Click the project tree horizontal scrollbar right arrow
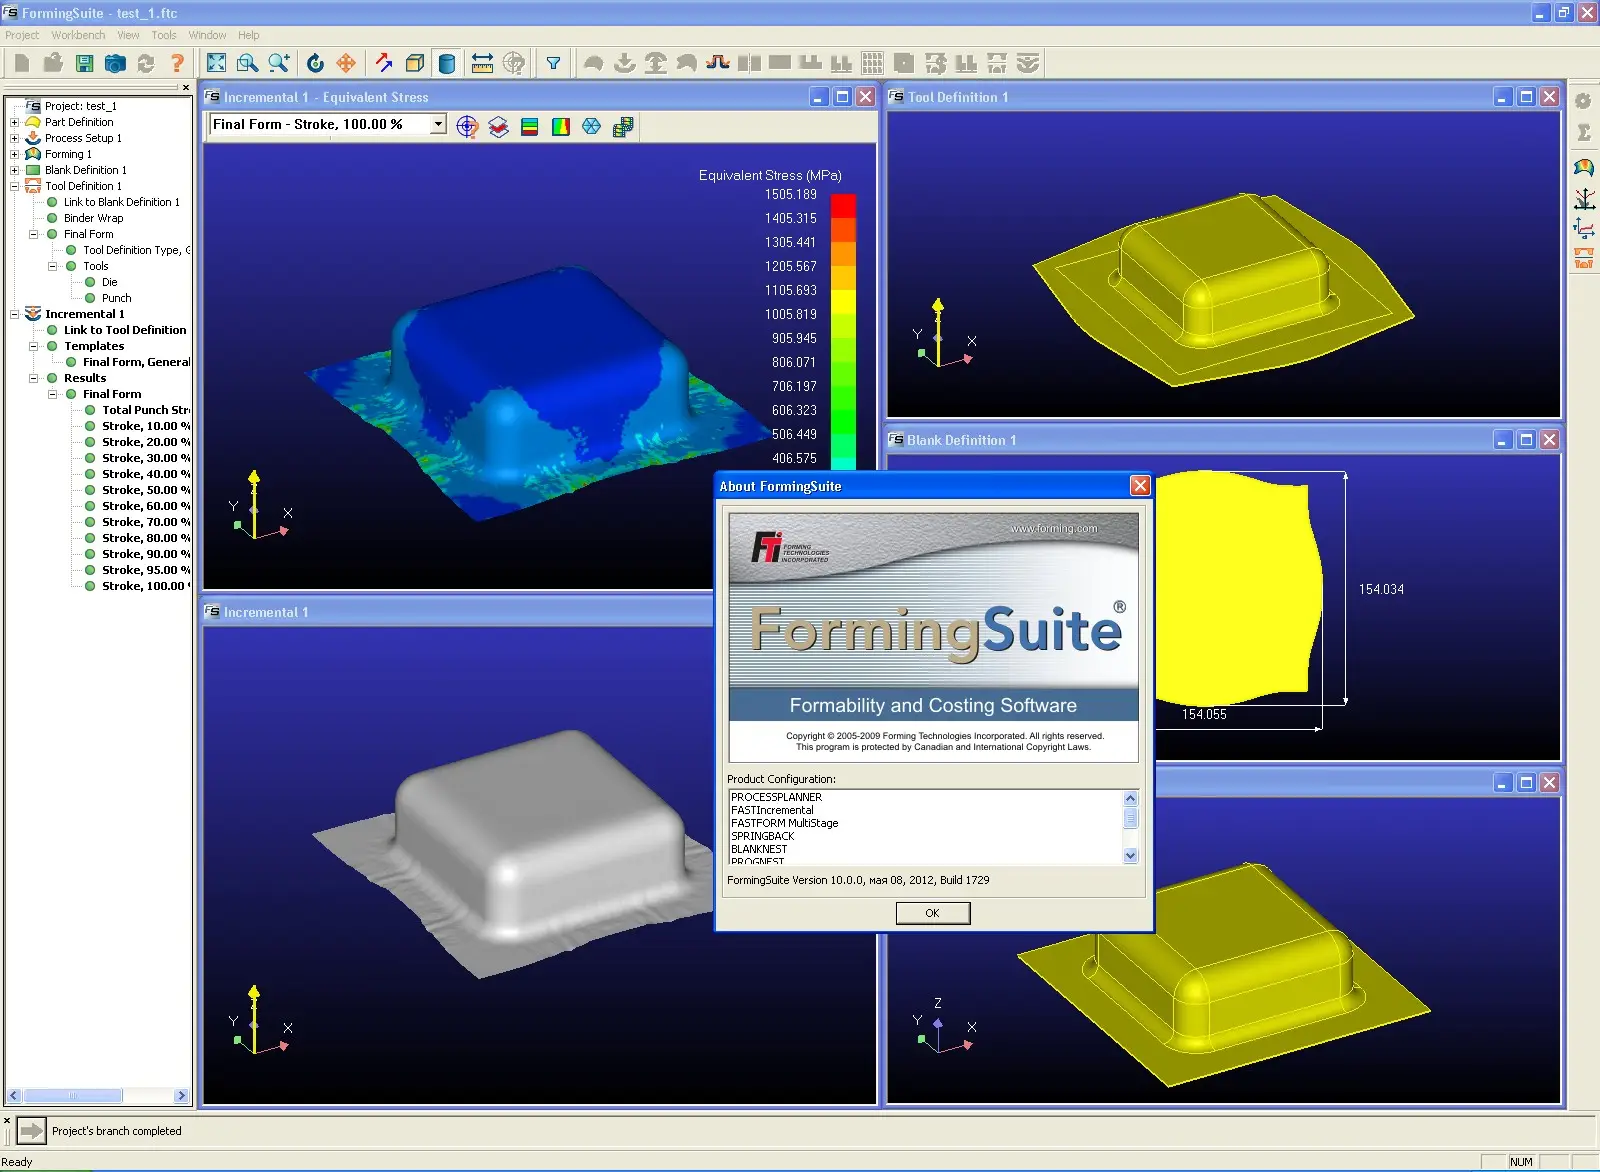The image size is (1600, 1172). (181, 1096)
